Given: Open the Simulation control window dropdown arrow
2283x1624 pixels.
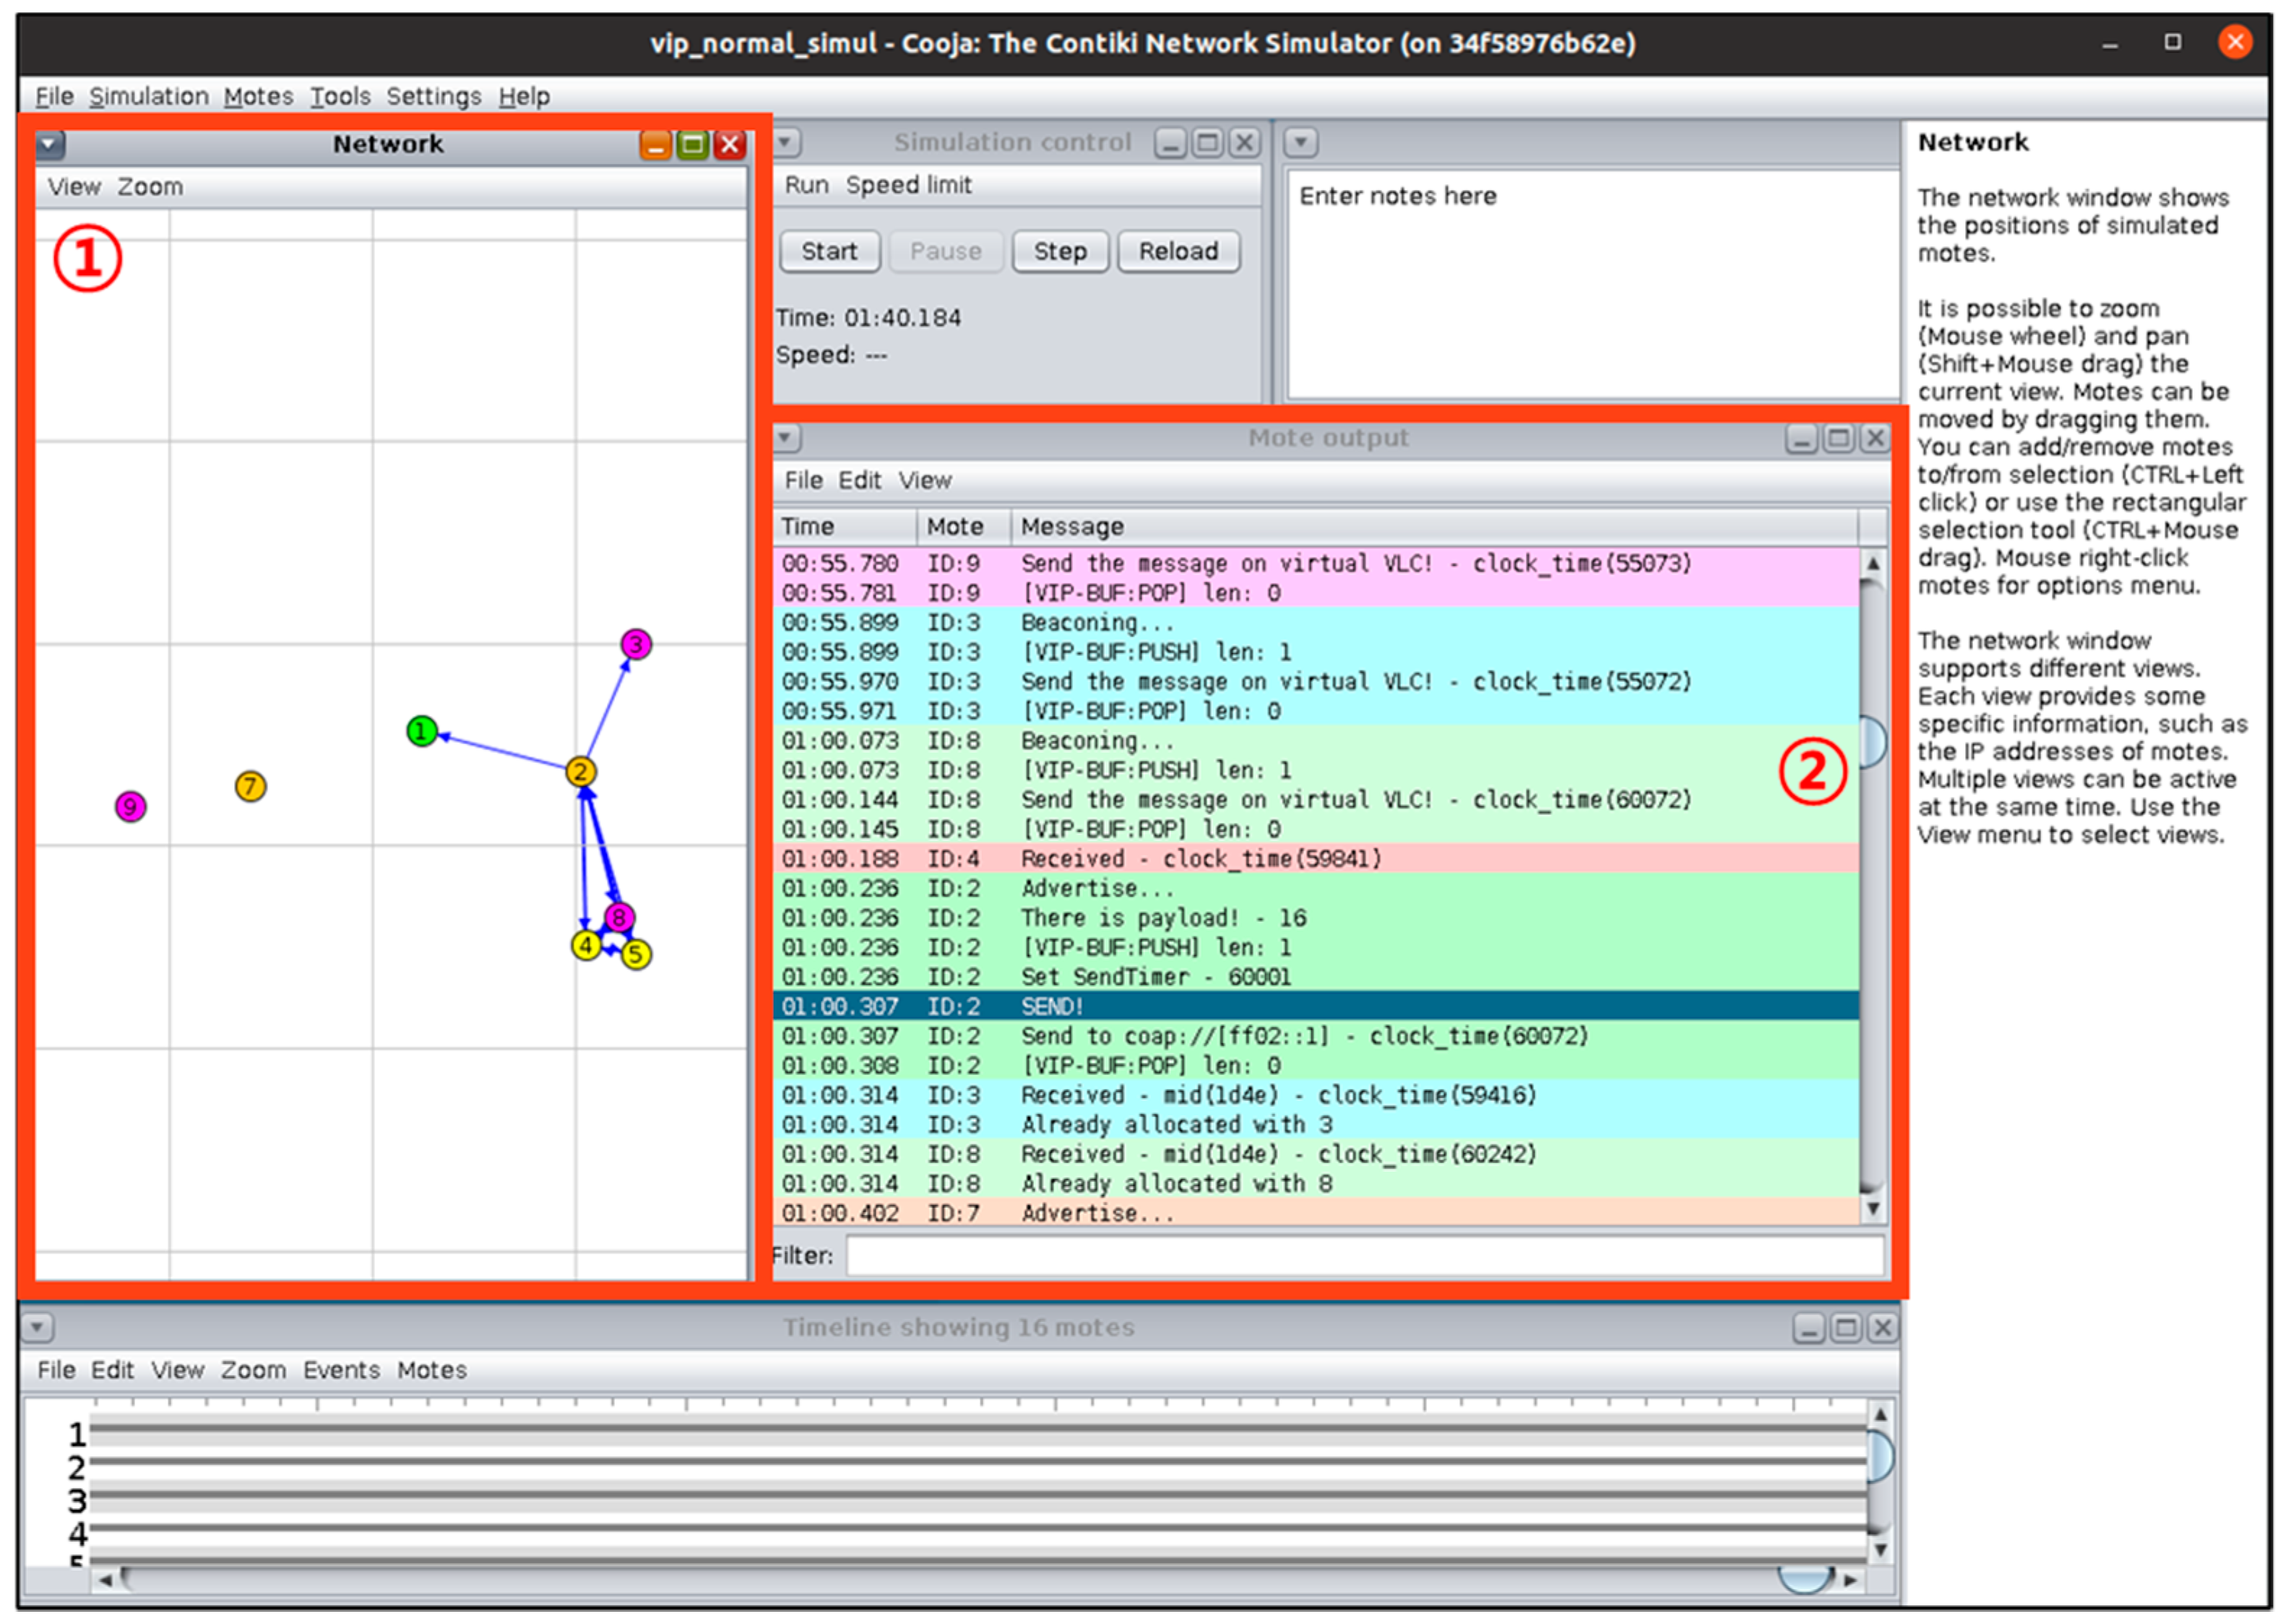Looking at the screenshot, I should (x=786, y=142).
